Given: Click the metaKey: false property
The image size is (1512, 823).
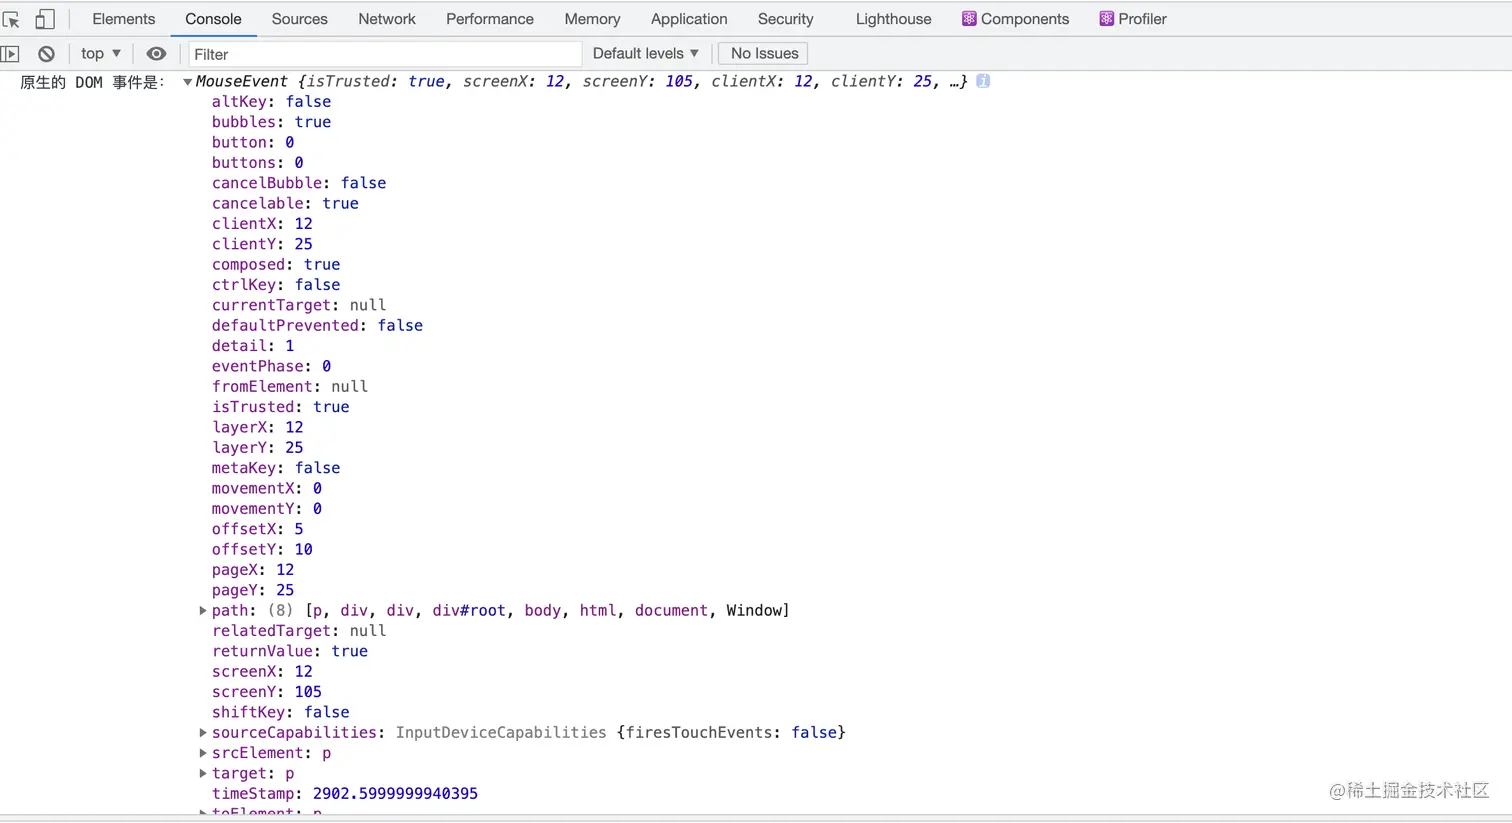Looking at the screenshot, I should [x=276, y=468].
